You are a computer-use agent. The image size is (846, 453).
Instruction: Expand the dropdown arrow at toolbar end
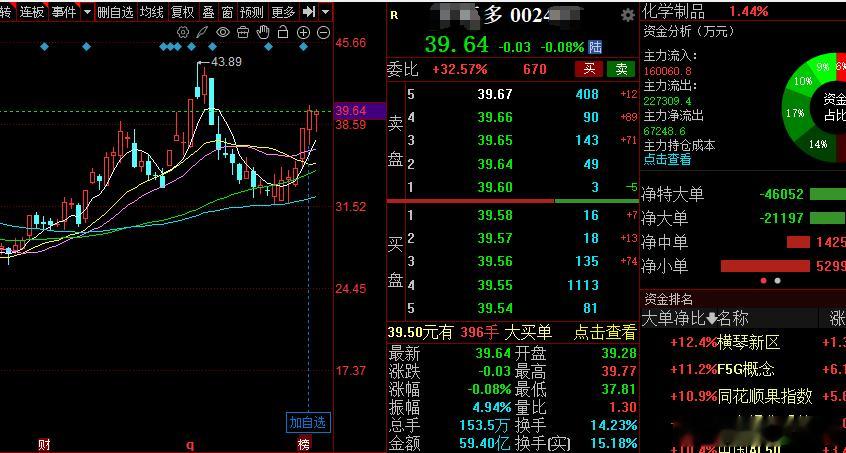tap(325, 11)
